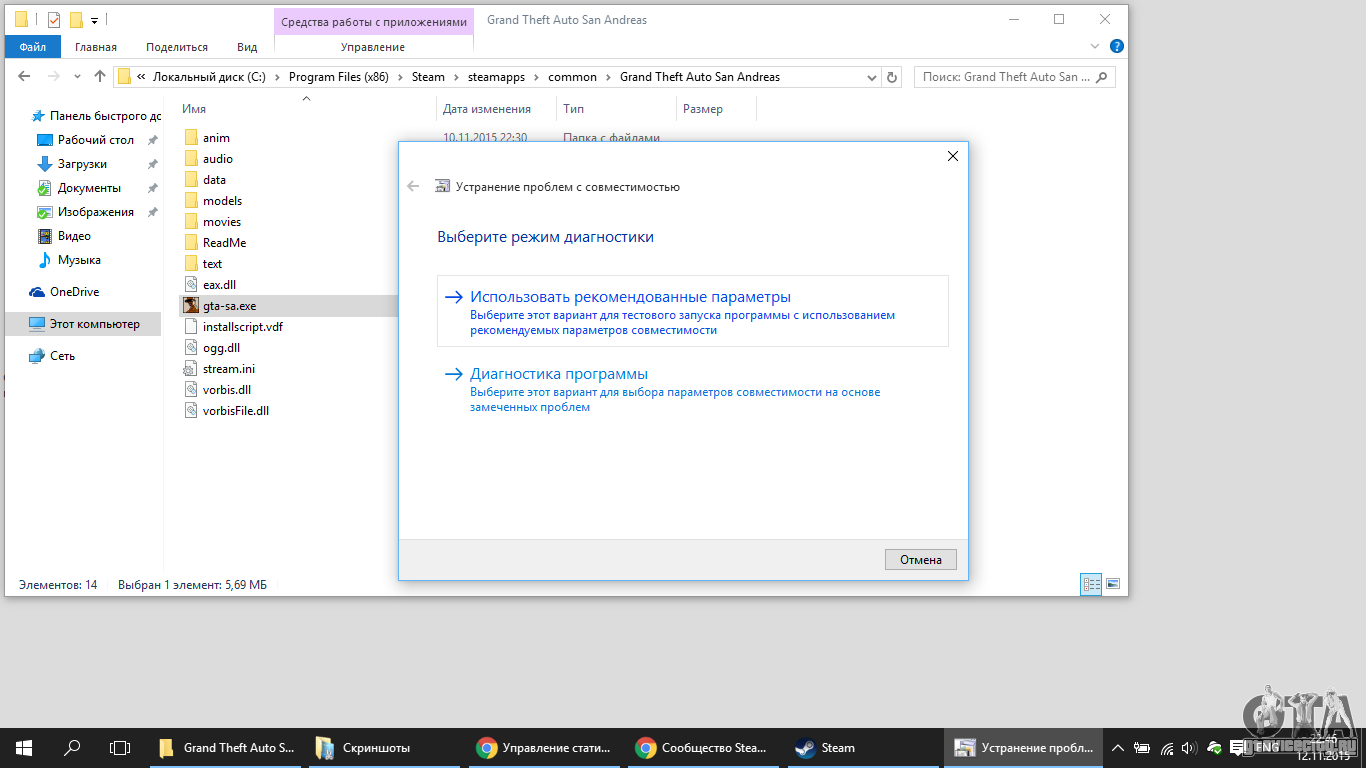Click Program Files (x86) breadcrumb
This screenshot has height=768, width=1366.
pos(338,77)
